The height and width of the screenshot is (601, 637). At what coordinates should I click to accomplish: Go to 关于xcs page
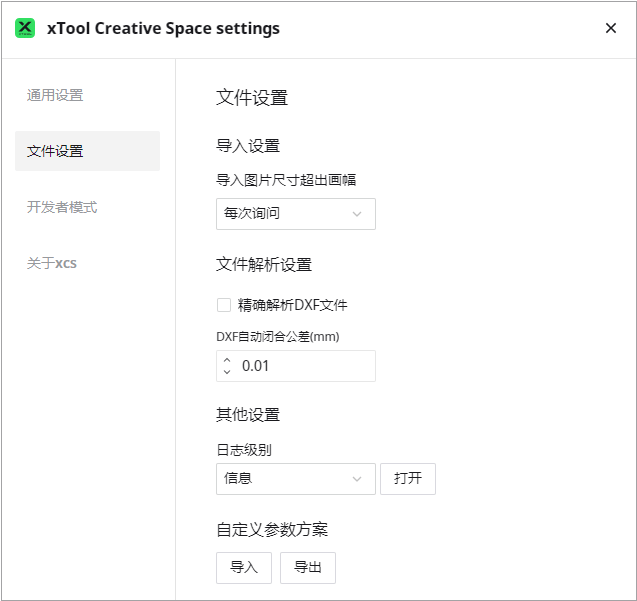(x=52, y=263)
